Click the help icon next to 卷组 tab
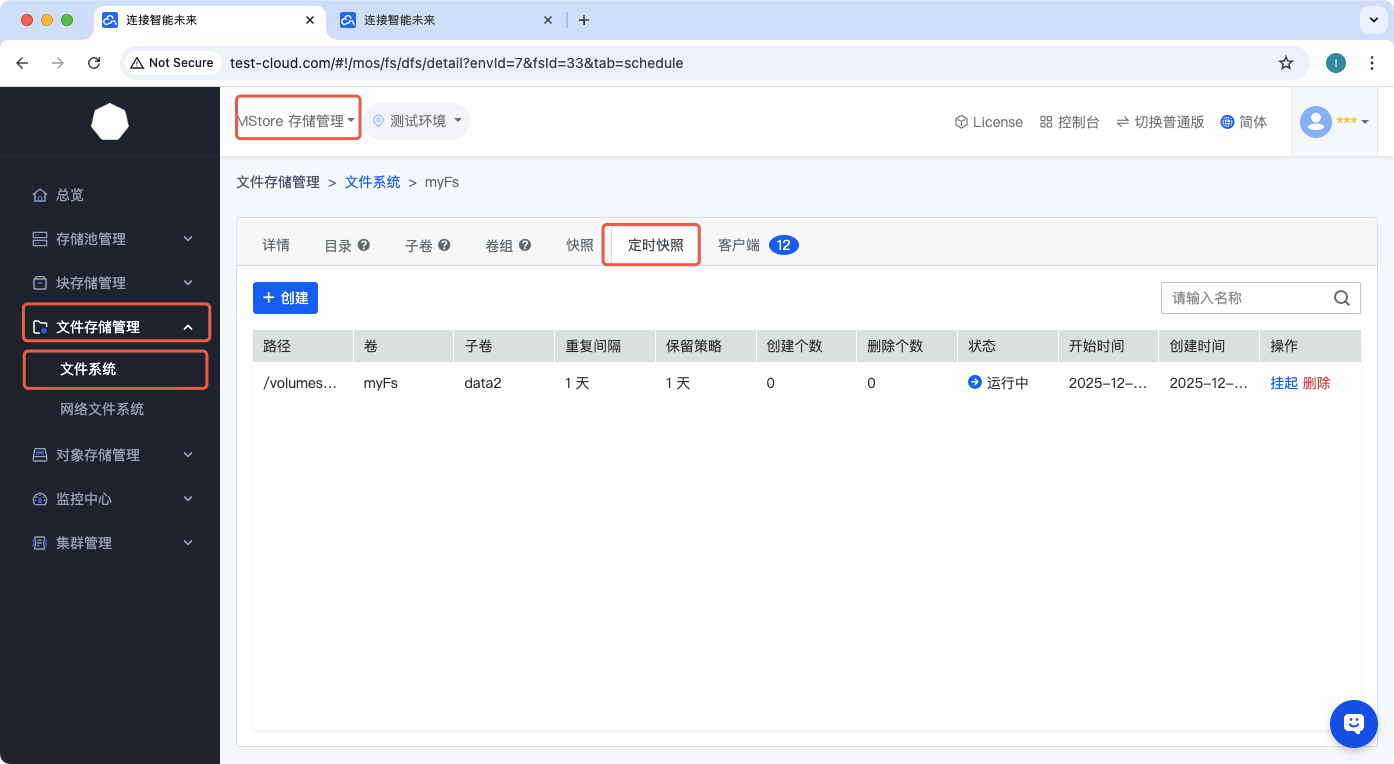The height and width of the screenshot is (764, 1394). click(524, 245)
